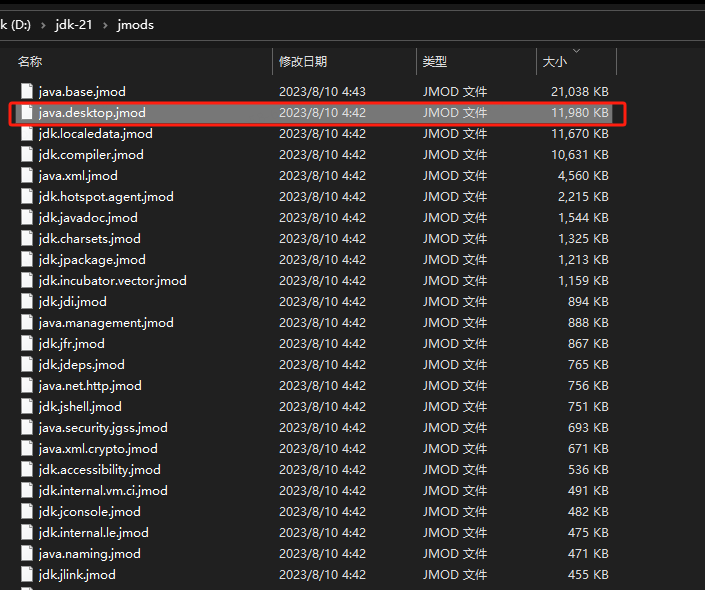Click the jdk.jshell.jmod file icon

[x=27, y=407]
